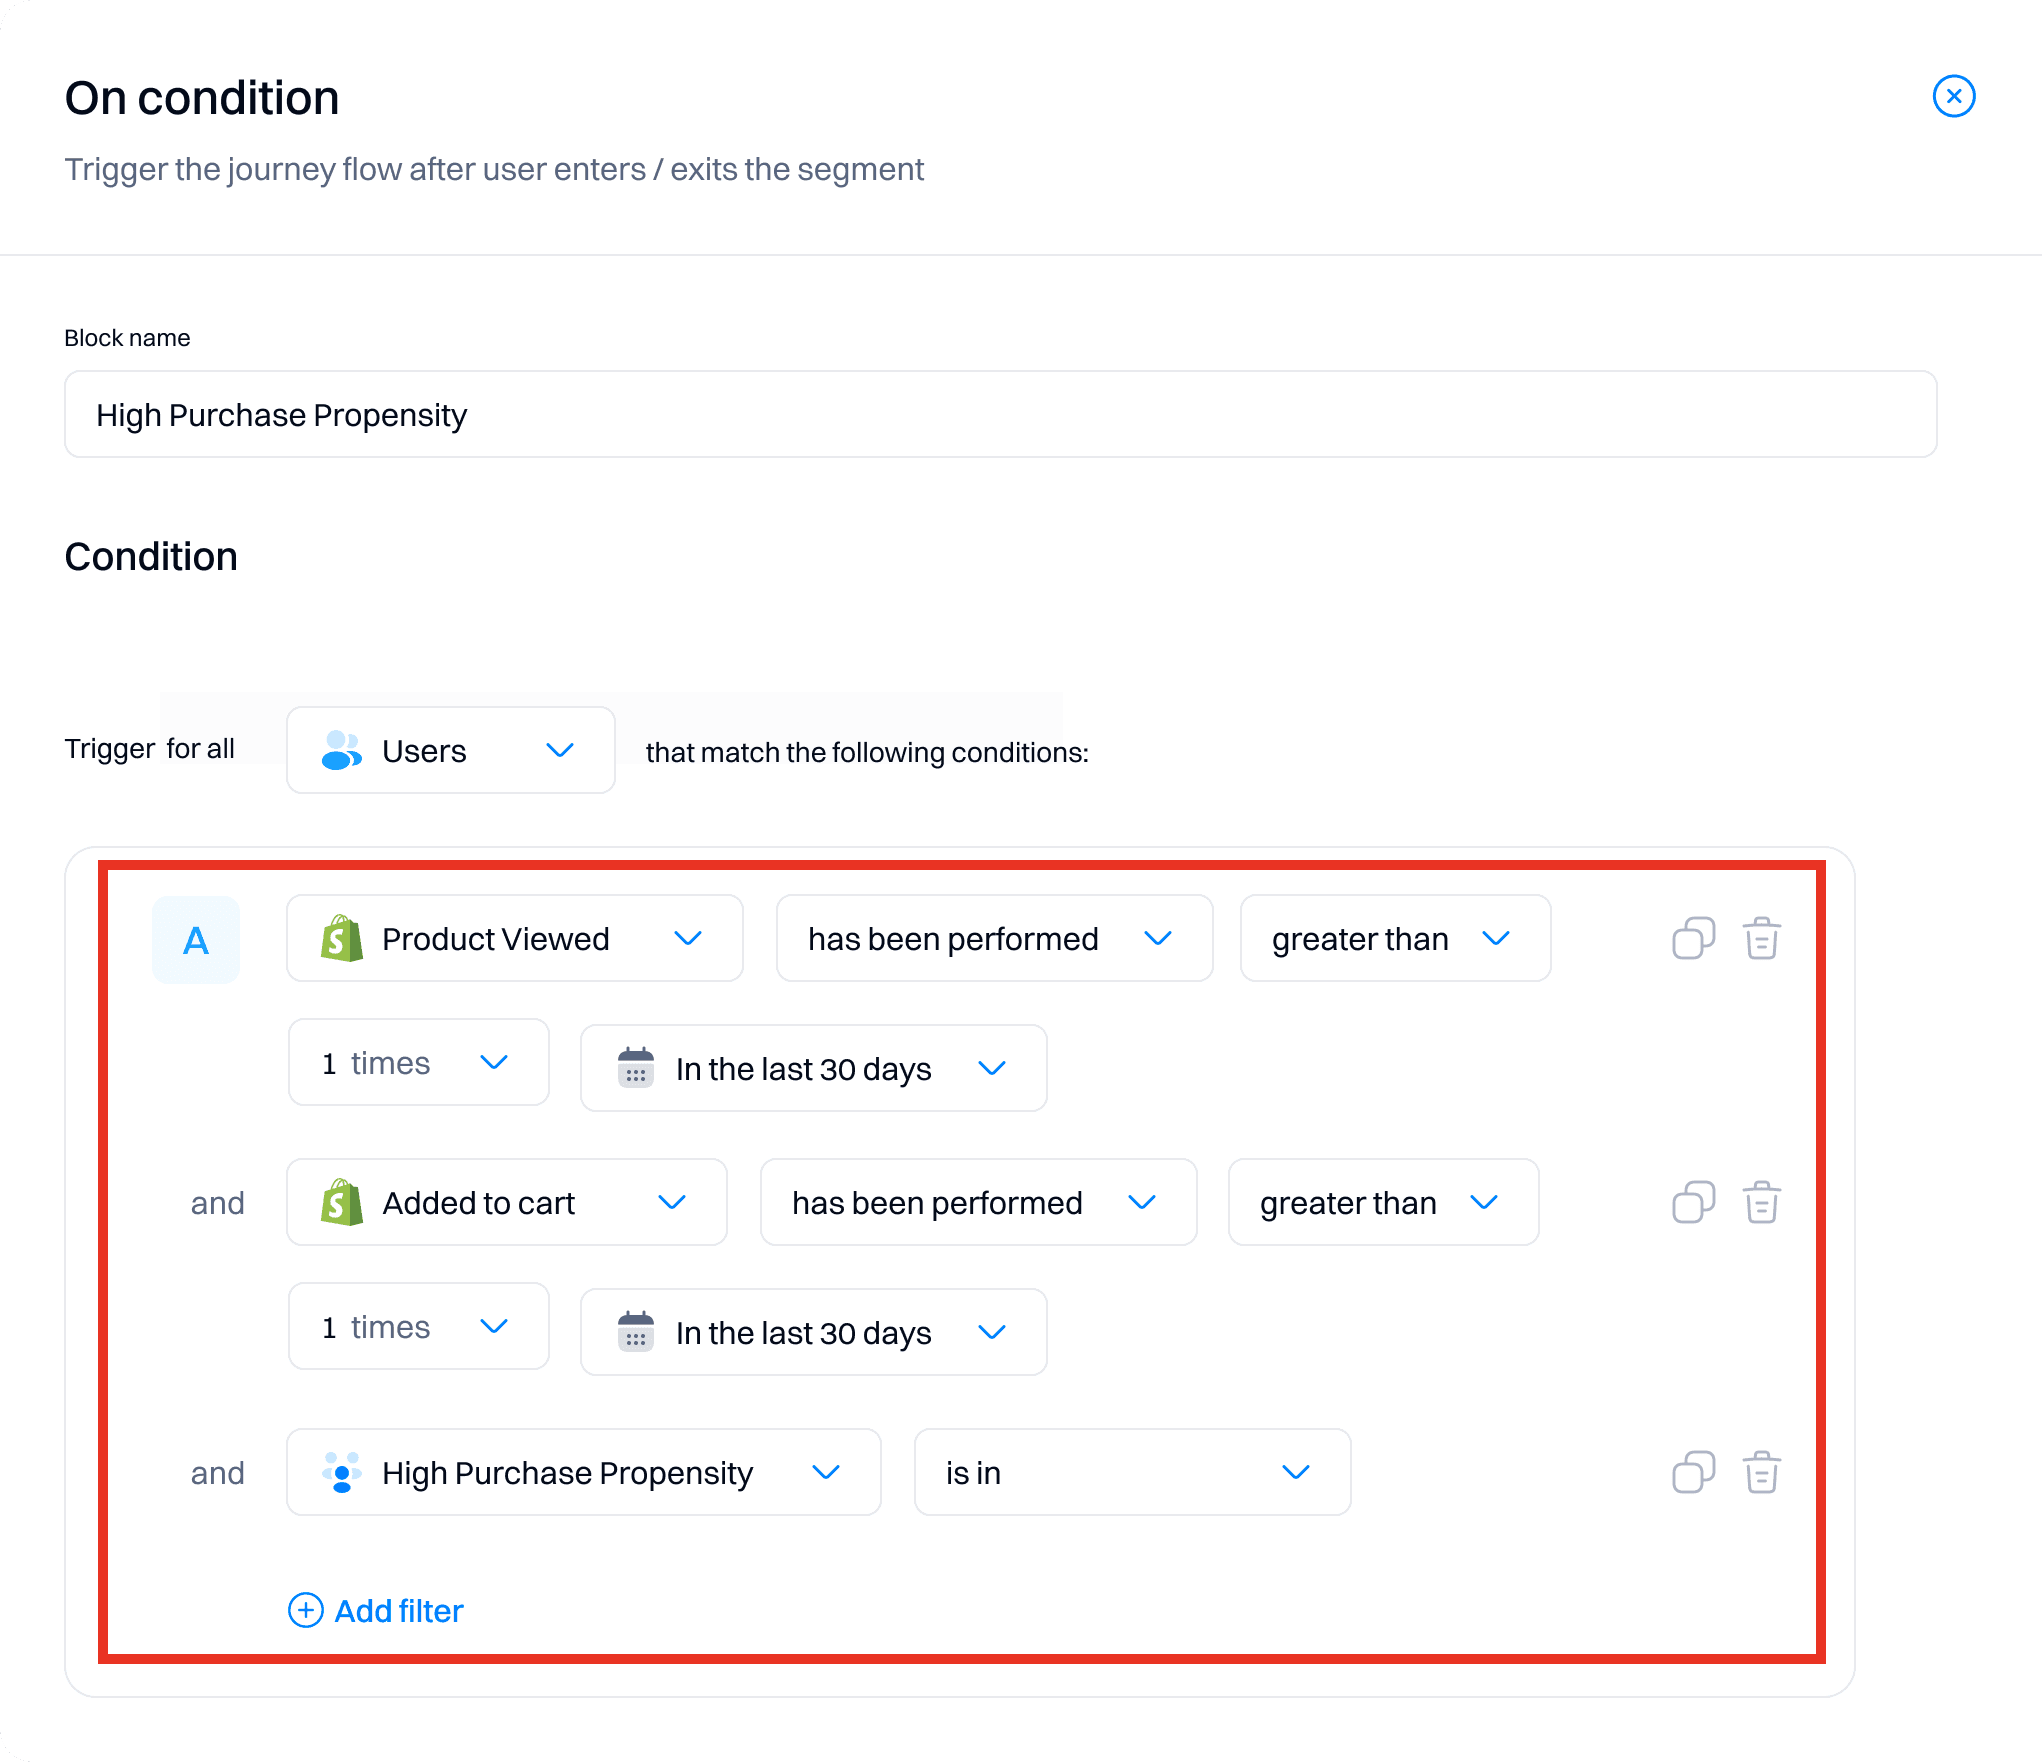The height and width of the screenshot is (1762, 2042).
Task: Expand the Added to cart event dropdown
Action: 506,1203
